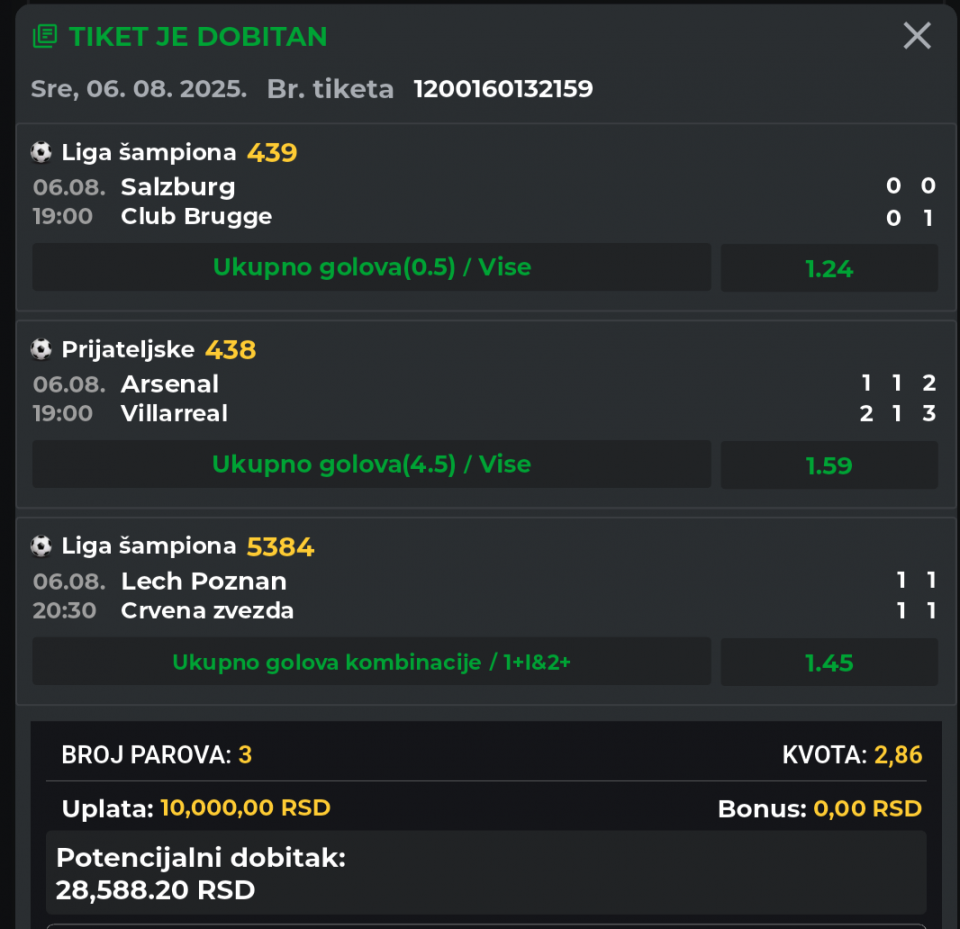Image resolution: width=960 pixels, height=929 pixels.
Task: Click the KVOTA 2,86 total odds
Action: click(x=852, y=754)
